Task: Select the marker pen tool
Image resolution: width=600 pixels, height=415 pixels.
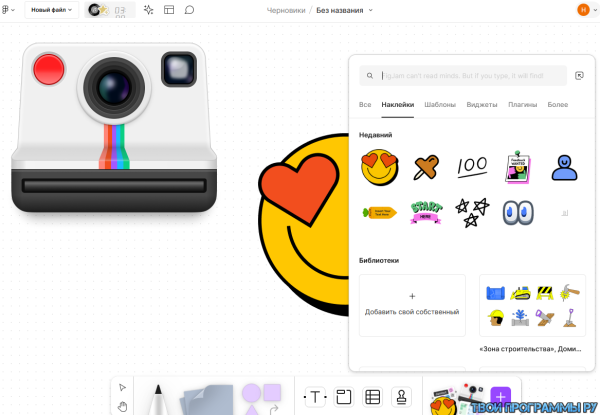Action: point(157,399)
